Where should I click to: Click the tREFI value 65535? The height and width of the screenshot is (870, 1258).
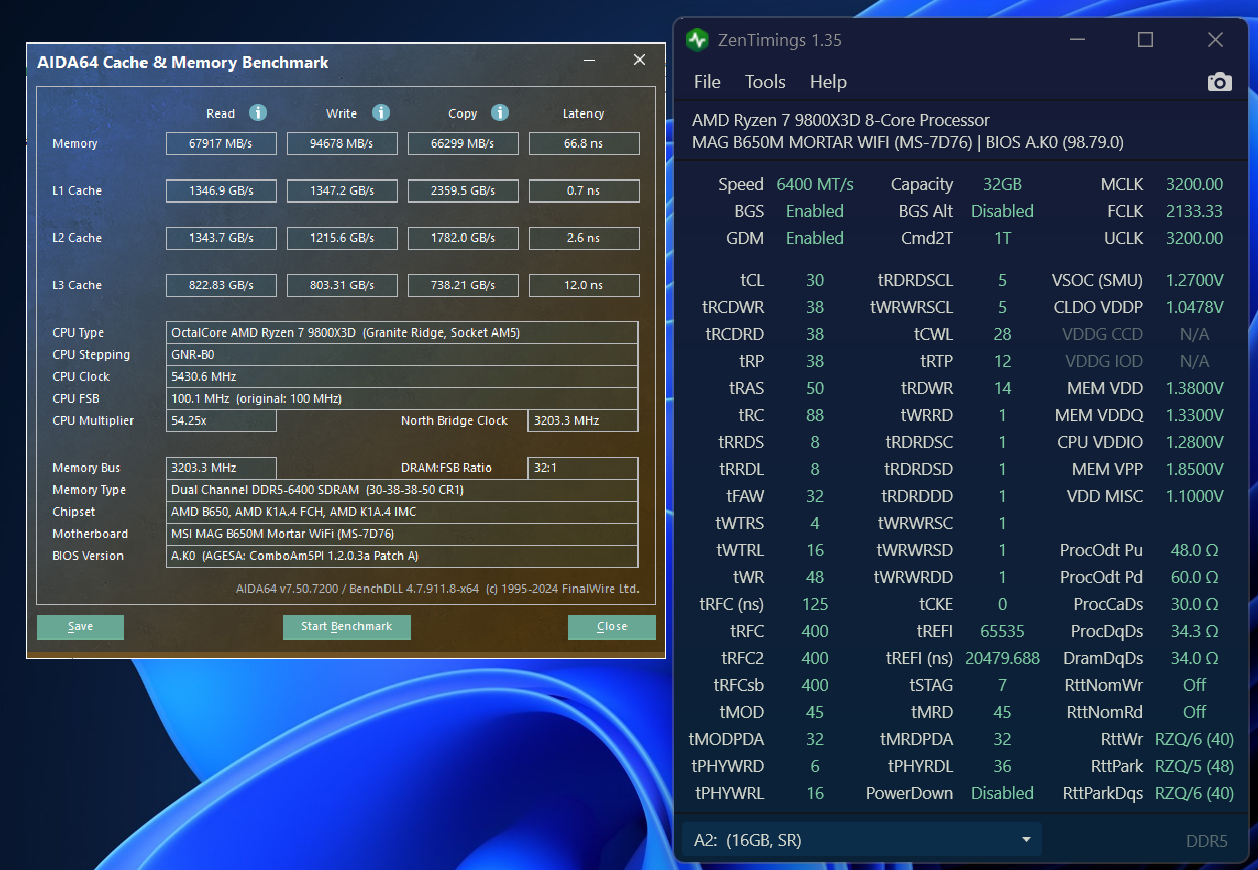1002,631
